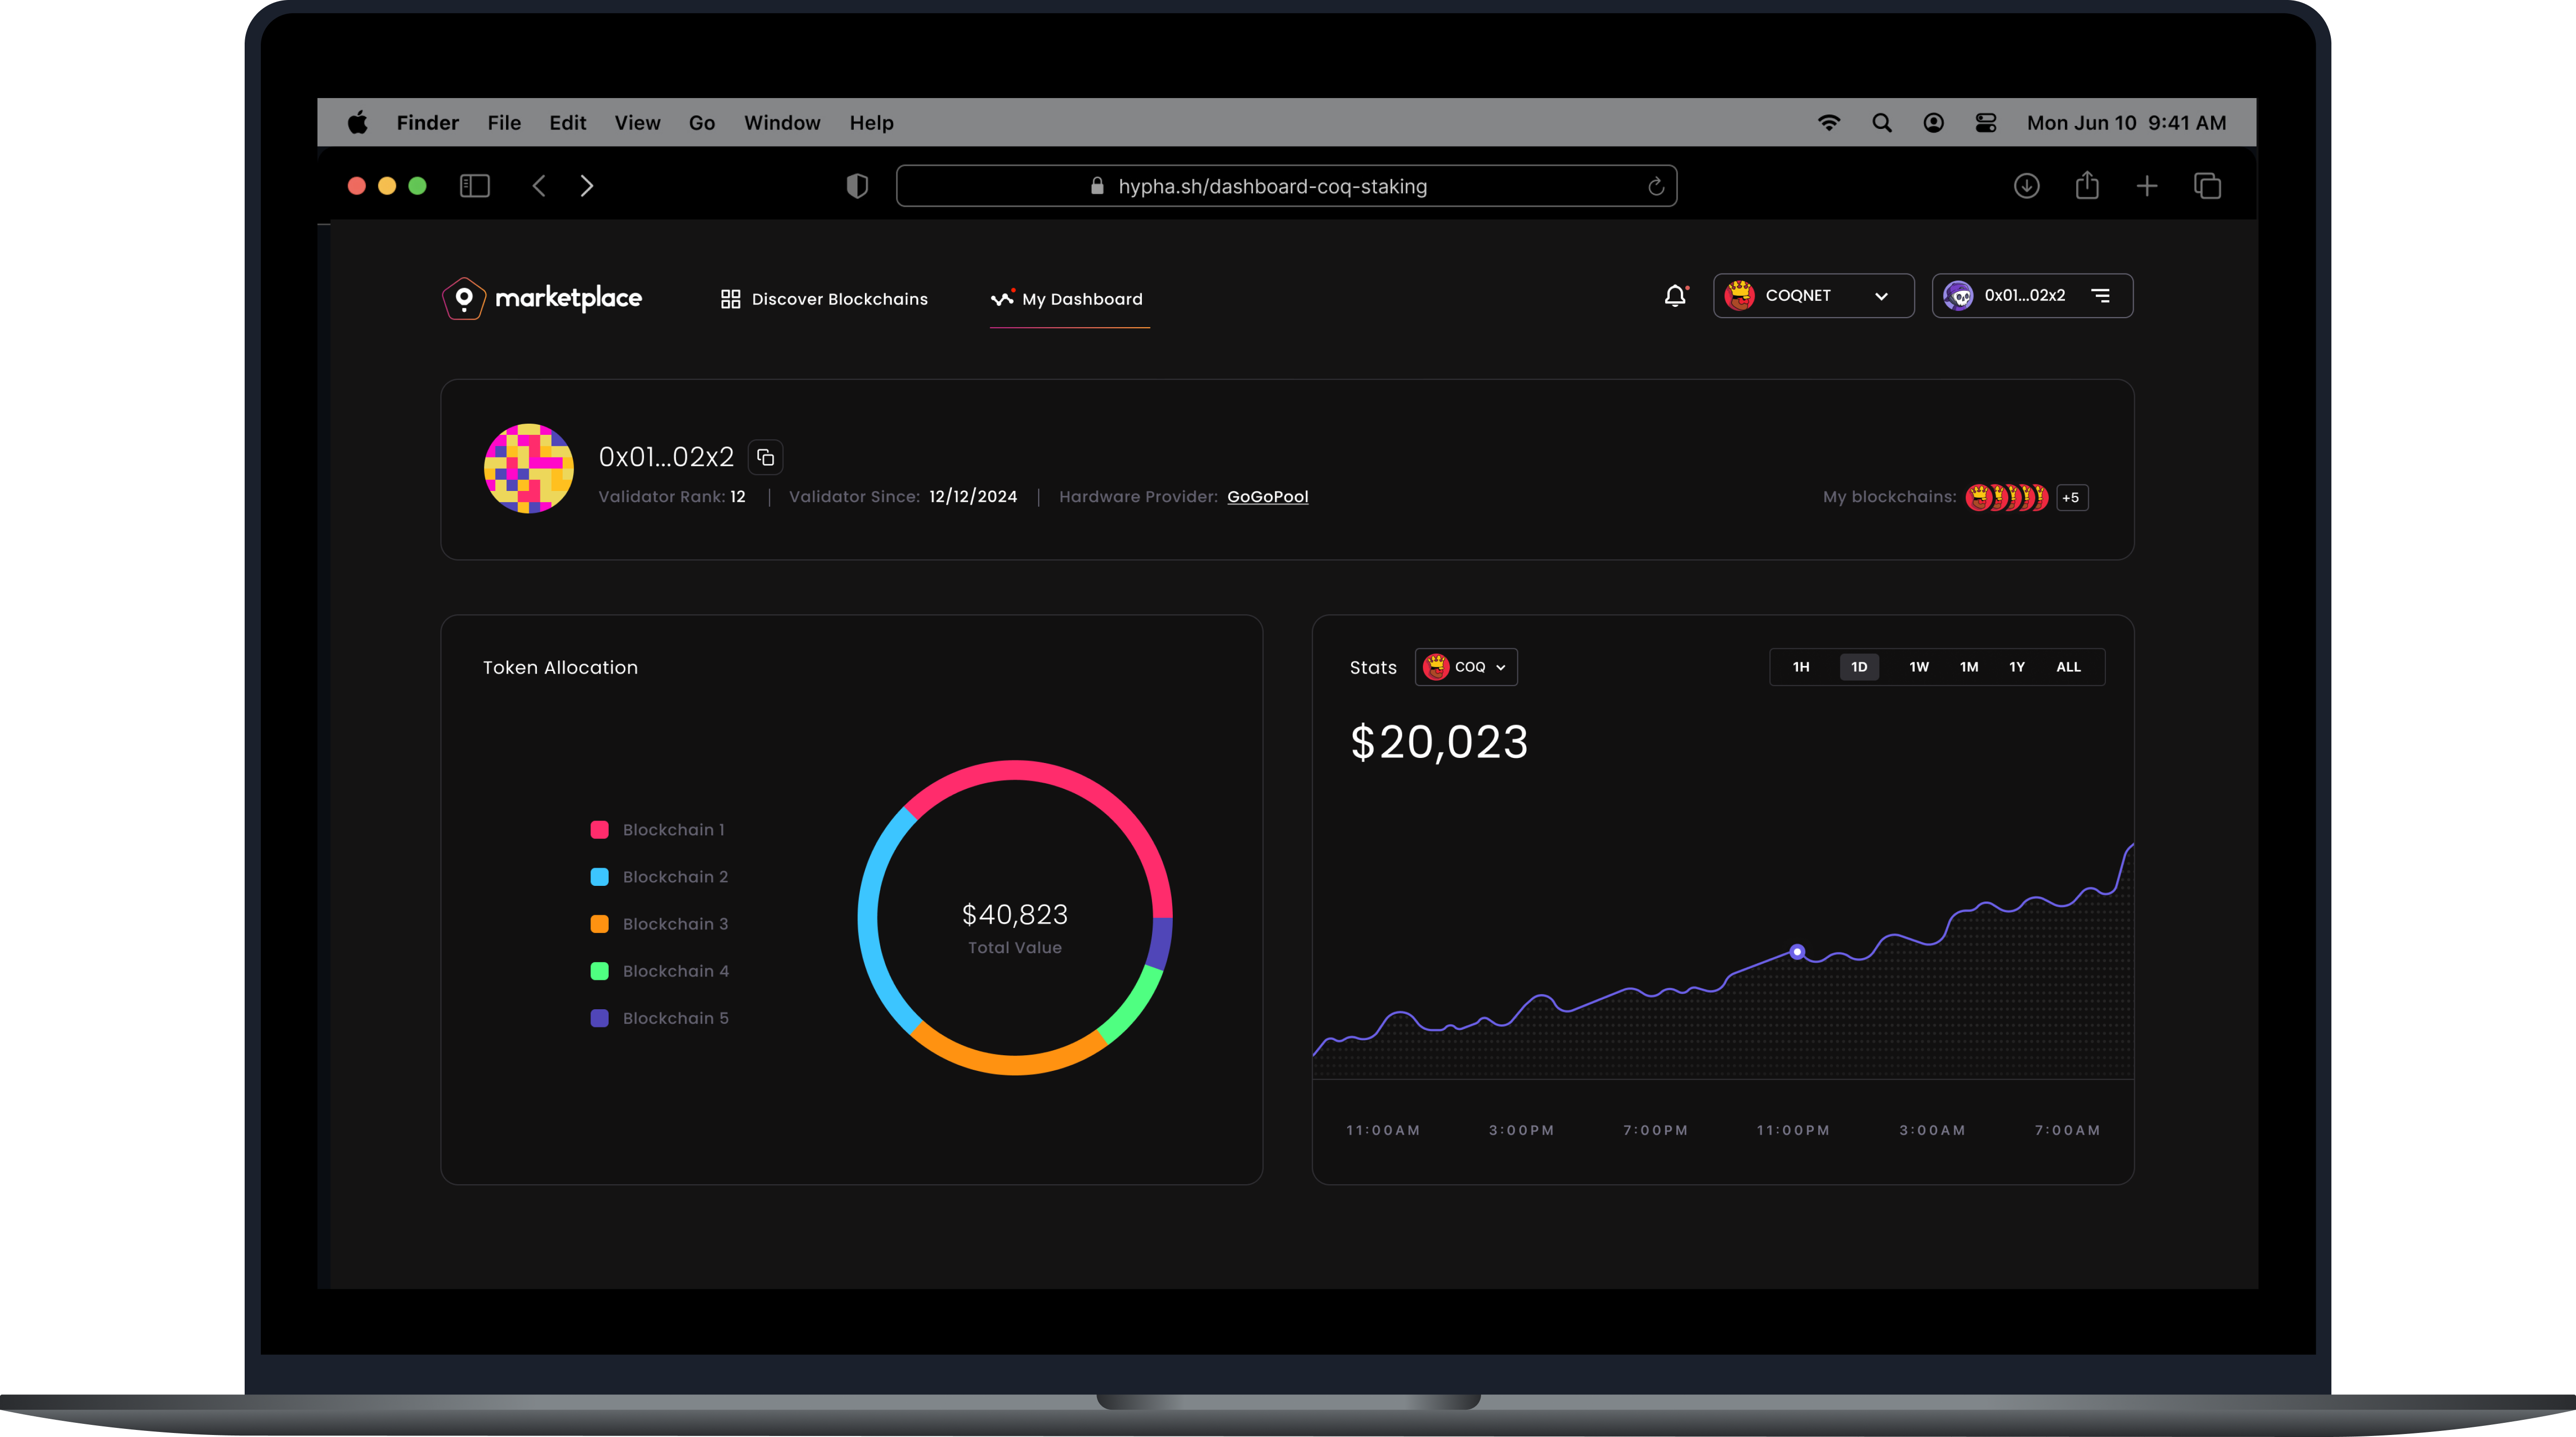Image resolution: width=2576 pixels, height=1437 pixels.
Task: Open Spotlight search from menu bar
Action: tap(1881, 122)
